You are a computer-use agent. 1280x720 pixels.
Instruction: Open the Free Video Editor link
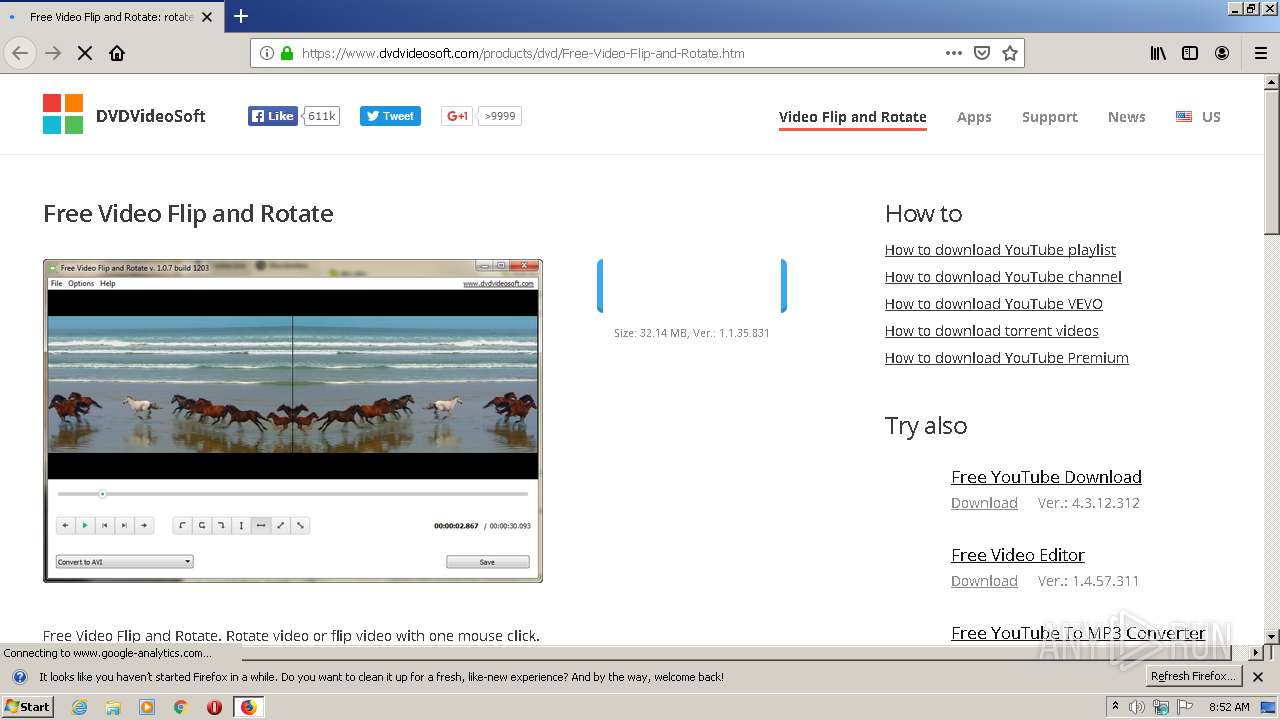pos(1018,555)
